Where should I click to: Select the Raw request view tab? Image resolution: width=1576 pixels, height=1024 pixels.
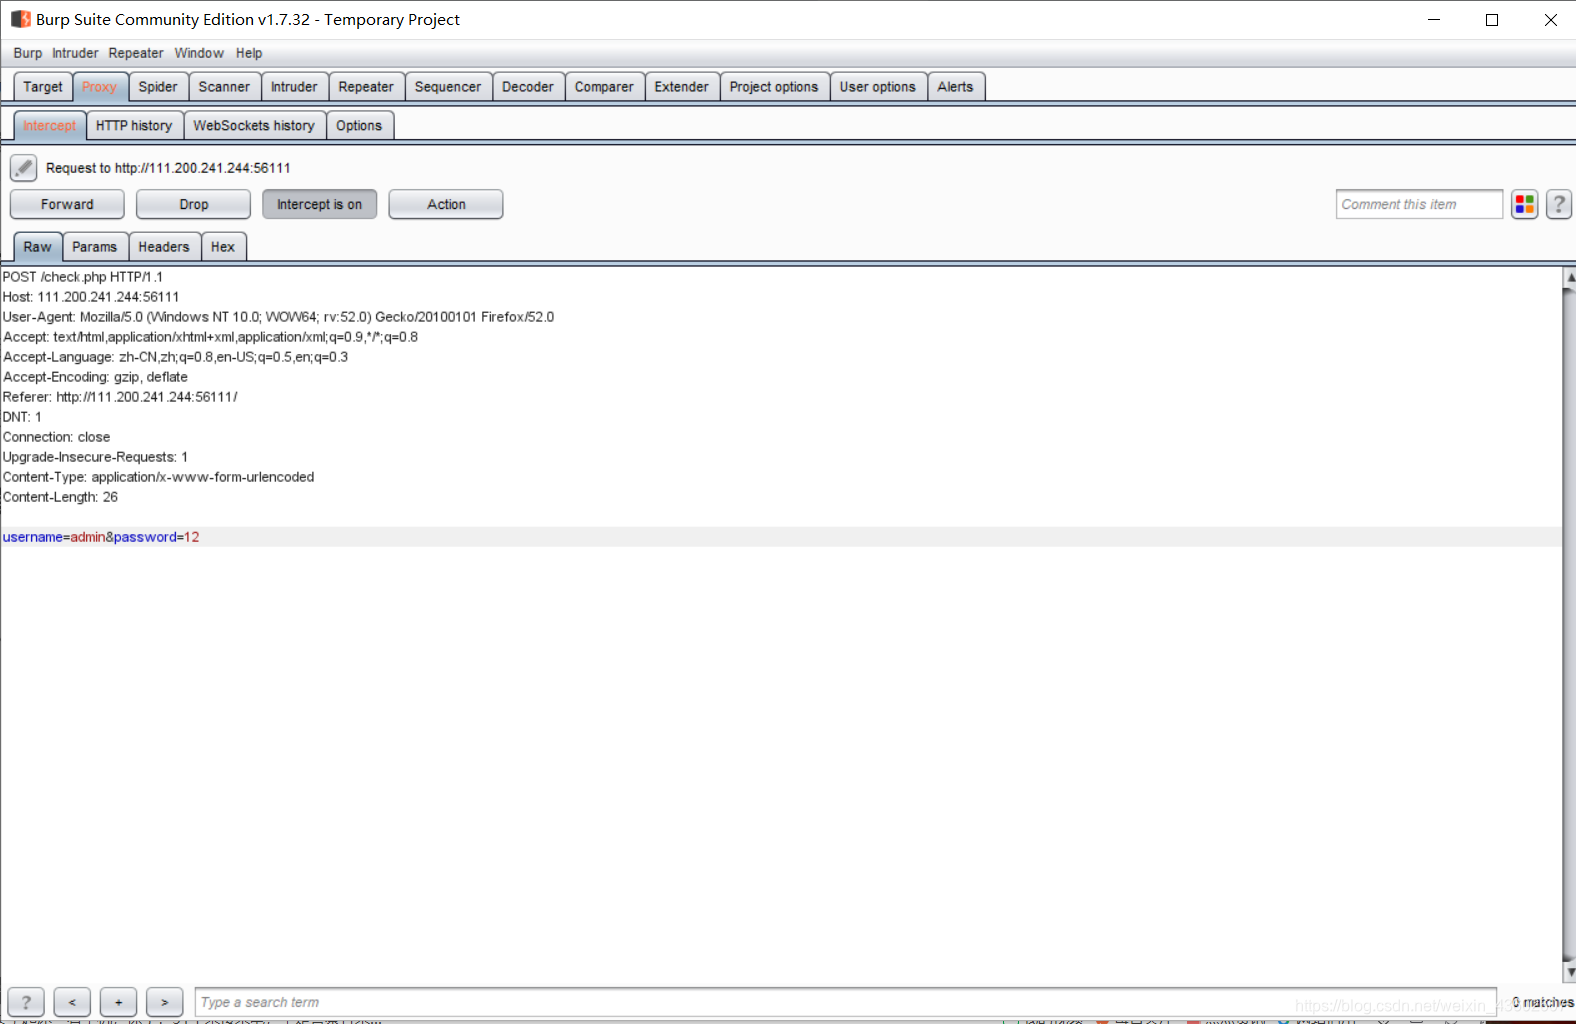pyautogui.click(x=37, y=247)
